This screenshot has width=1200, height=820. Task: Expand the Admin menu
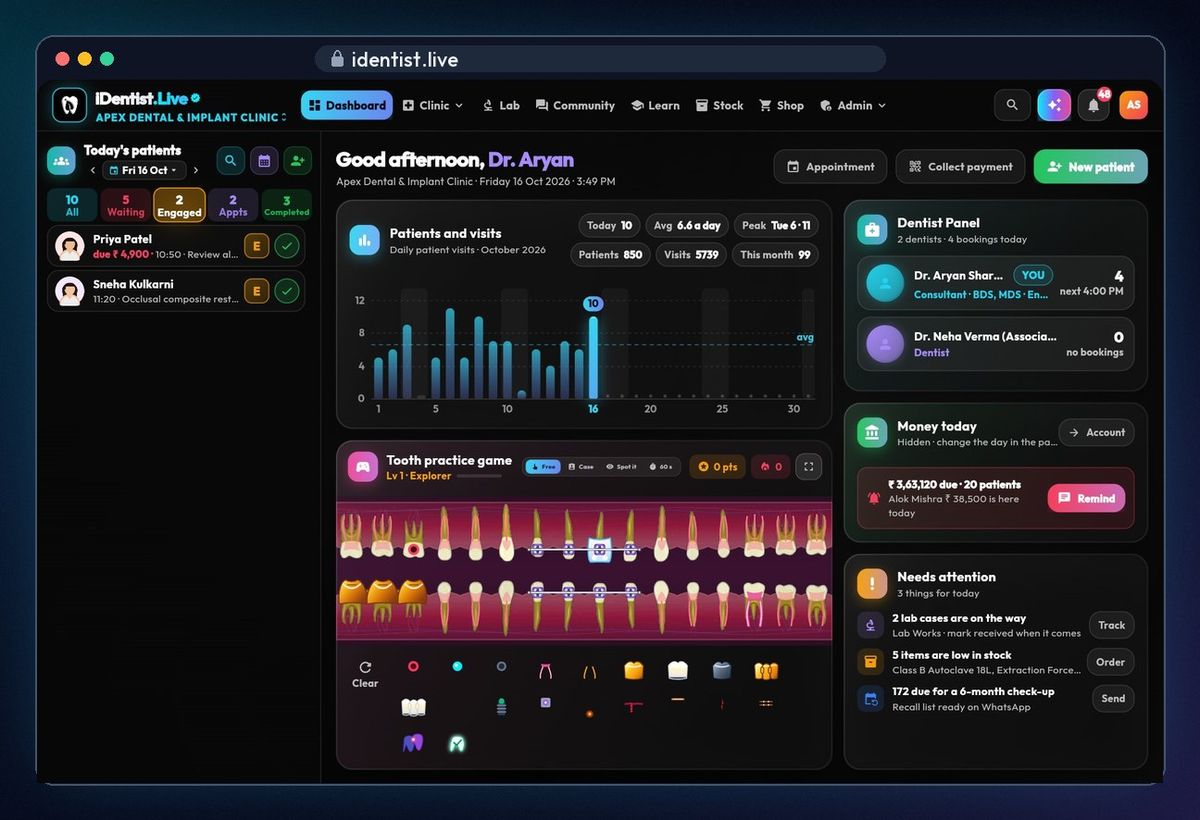[853, 105]
